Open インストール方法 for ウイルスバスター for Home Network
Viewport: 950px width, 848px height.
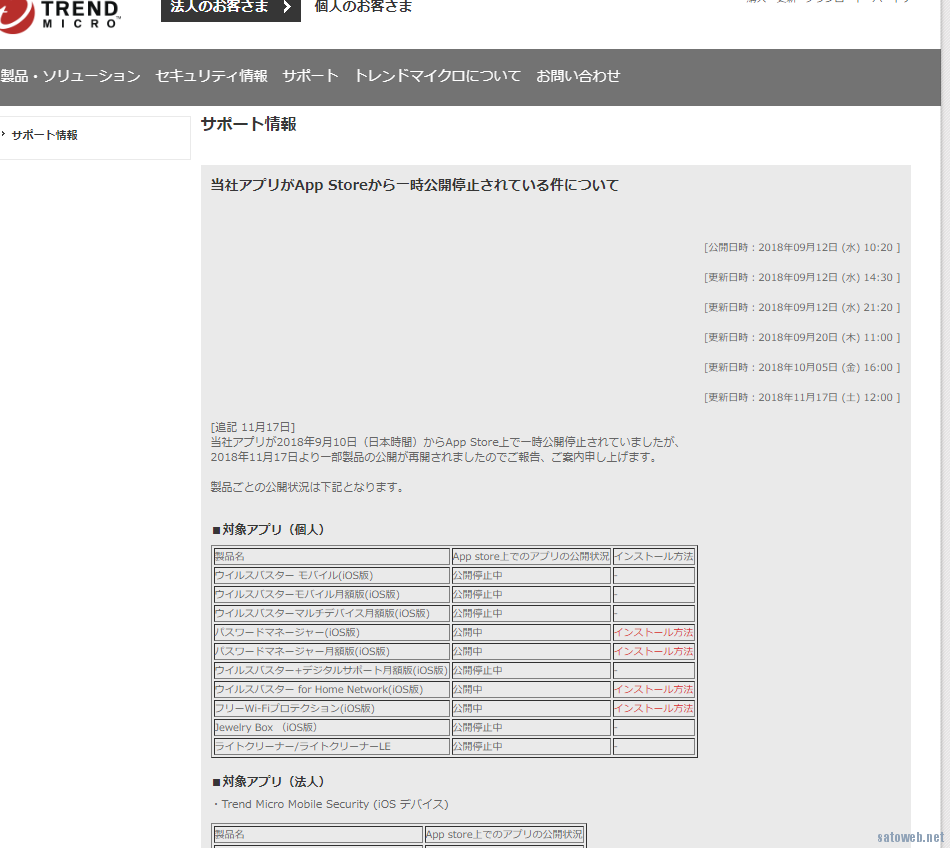click(653, 689)
